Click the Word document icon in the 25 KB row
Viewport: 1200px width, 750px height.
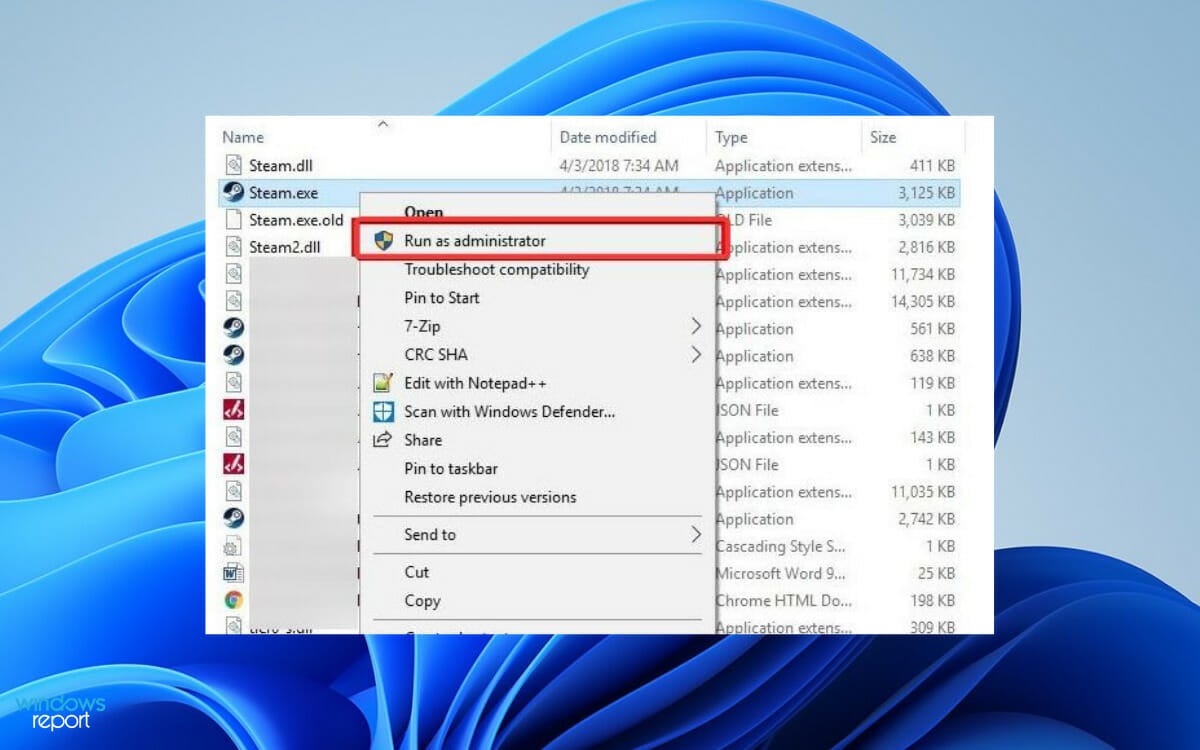point(233,573)
